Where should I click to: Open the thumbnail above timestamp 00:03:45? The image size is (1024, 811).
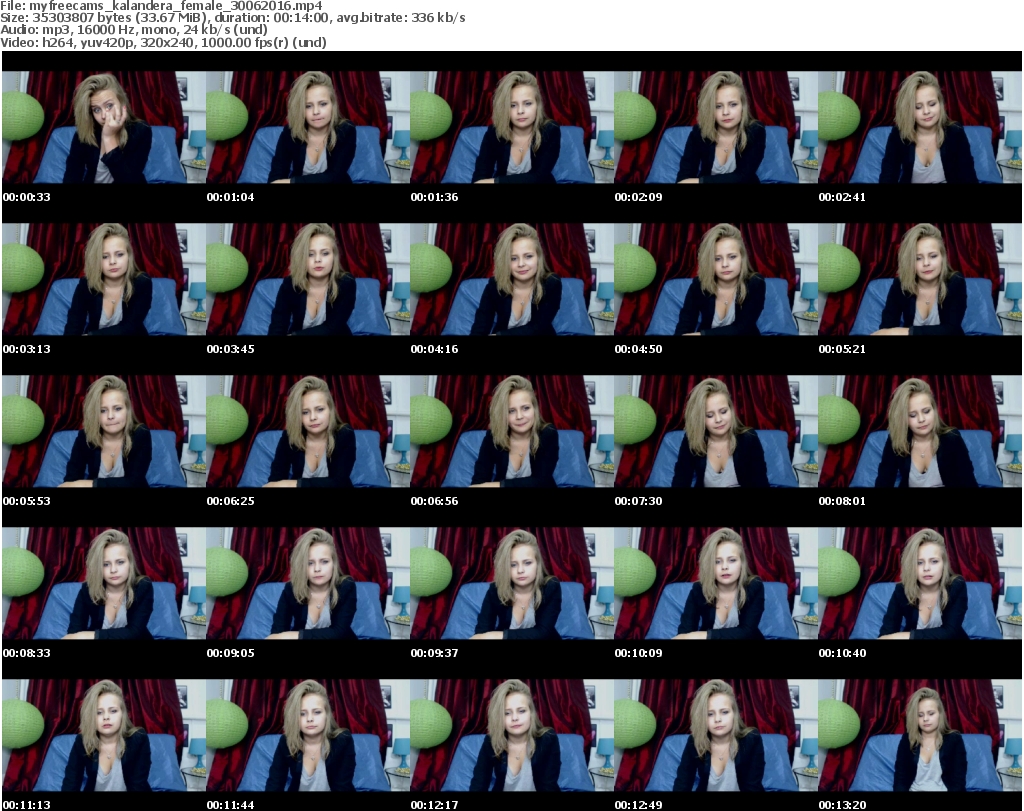[308, 279]
